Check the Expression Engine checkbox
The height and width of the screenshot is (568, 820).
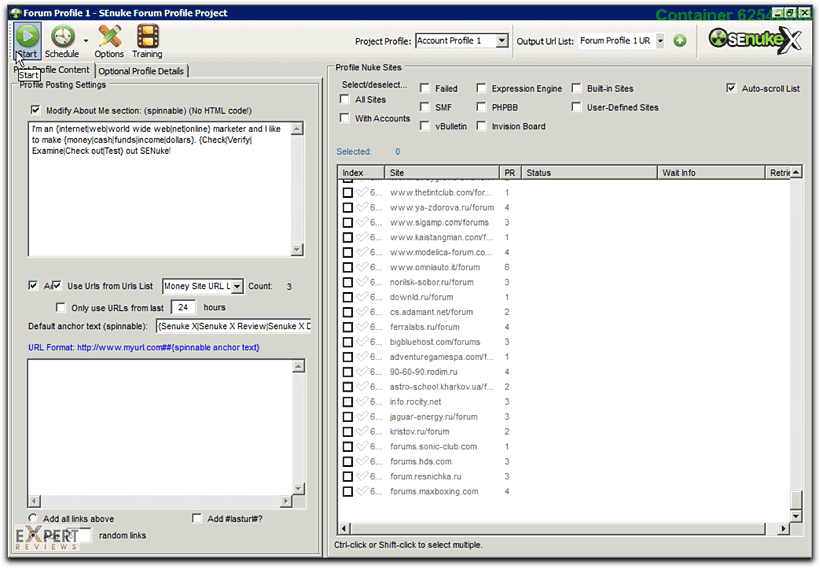481,88
